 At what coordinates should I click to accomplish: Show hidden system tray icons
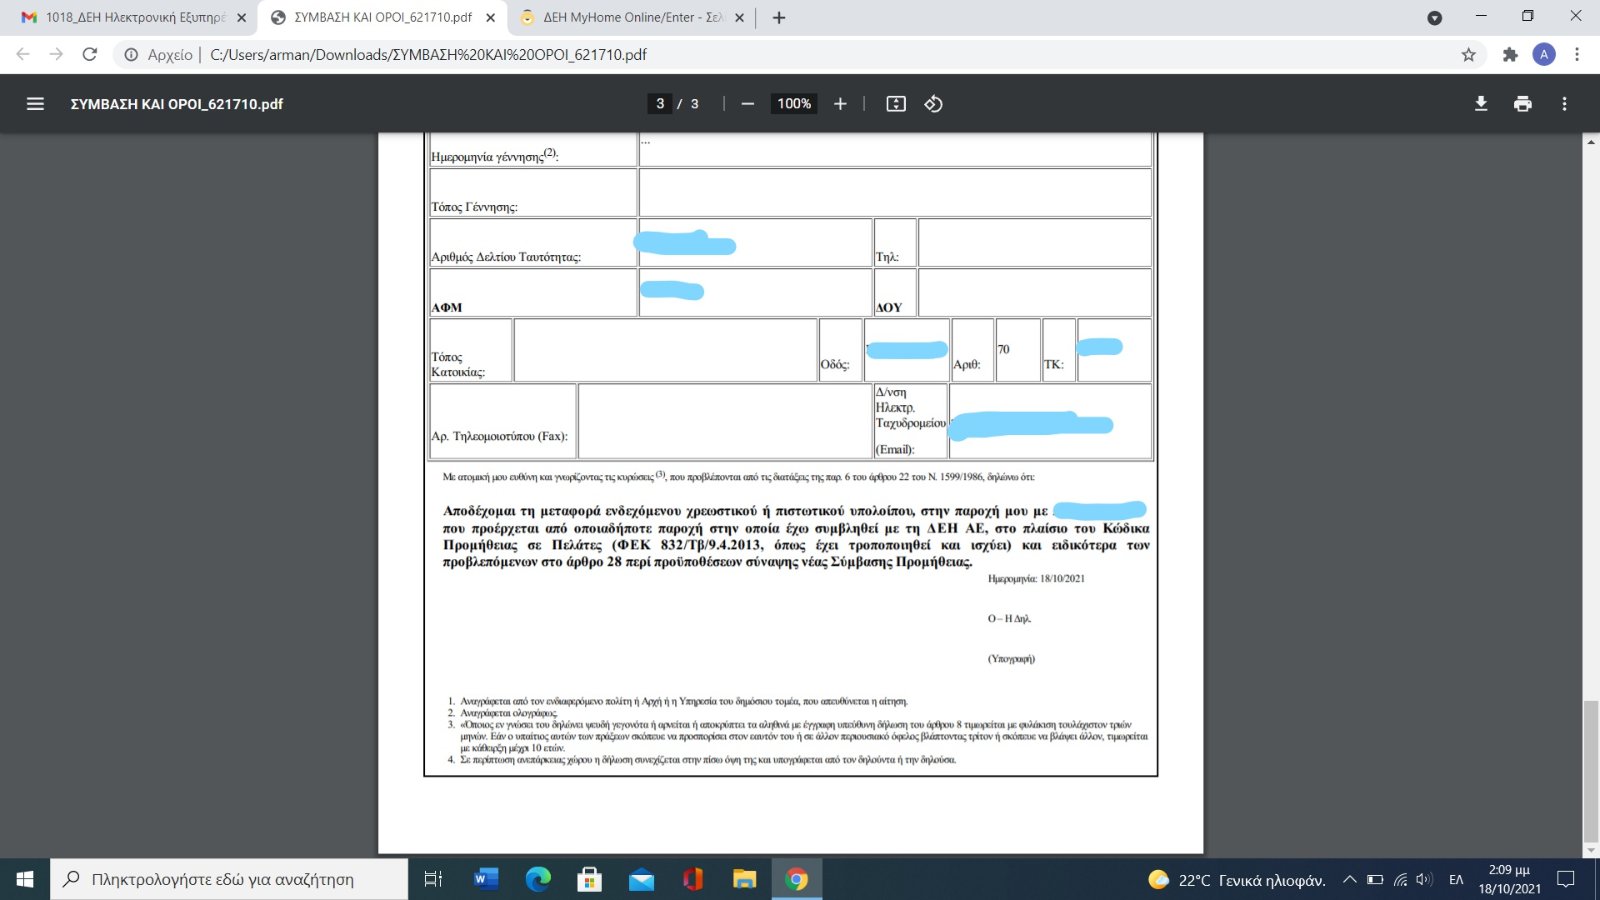[1349, 880]
